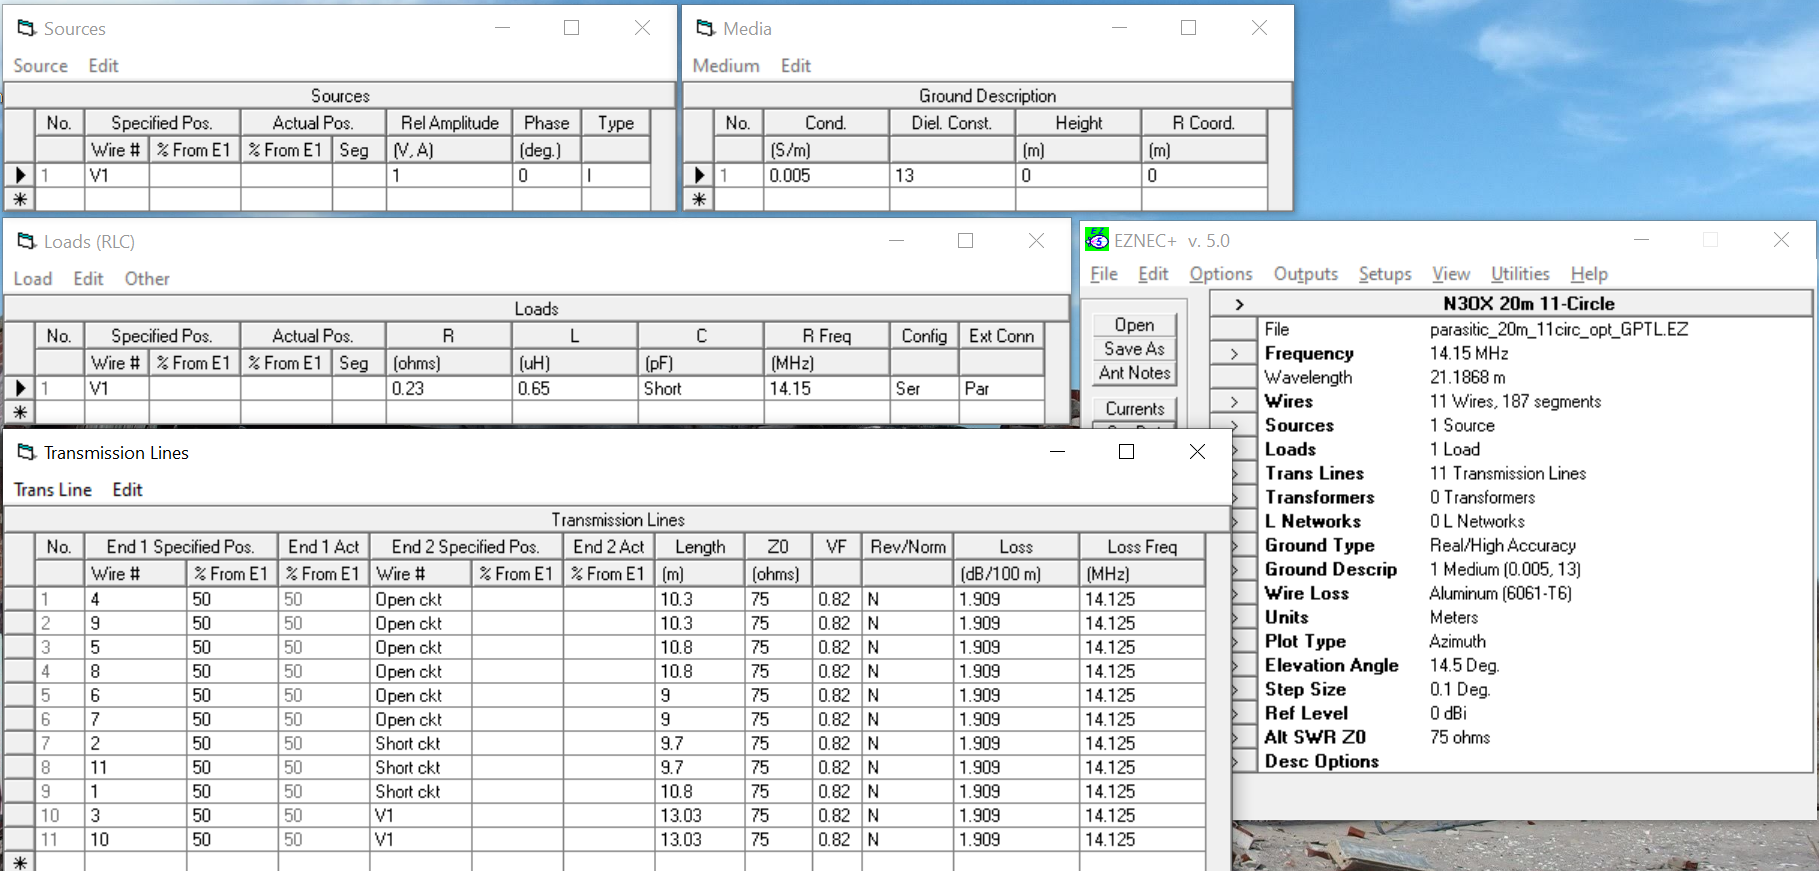Select row 7 header in Transmission Lines
The width and height of the screenshot is (1819, 871).
coord(20,743)
